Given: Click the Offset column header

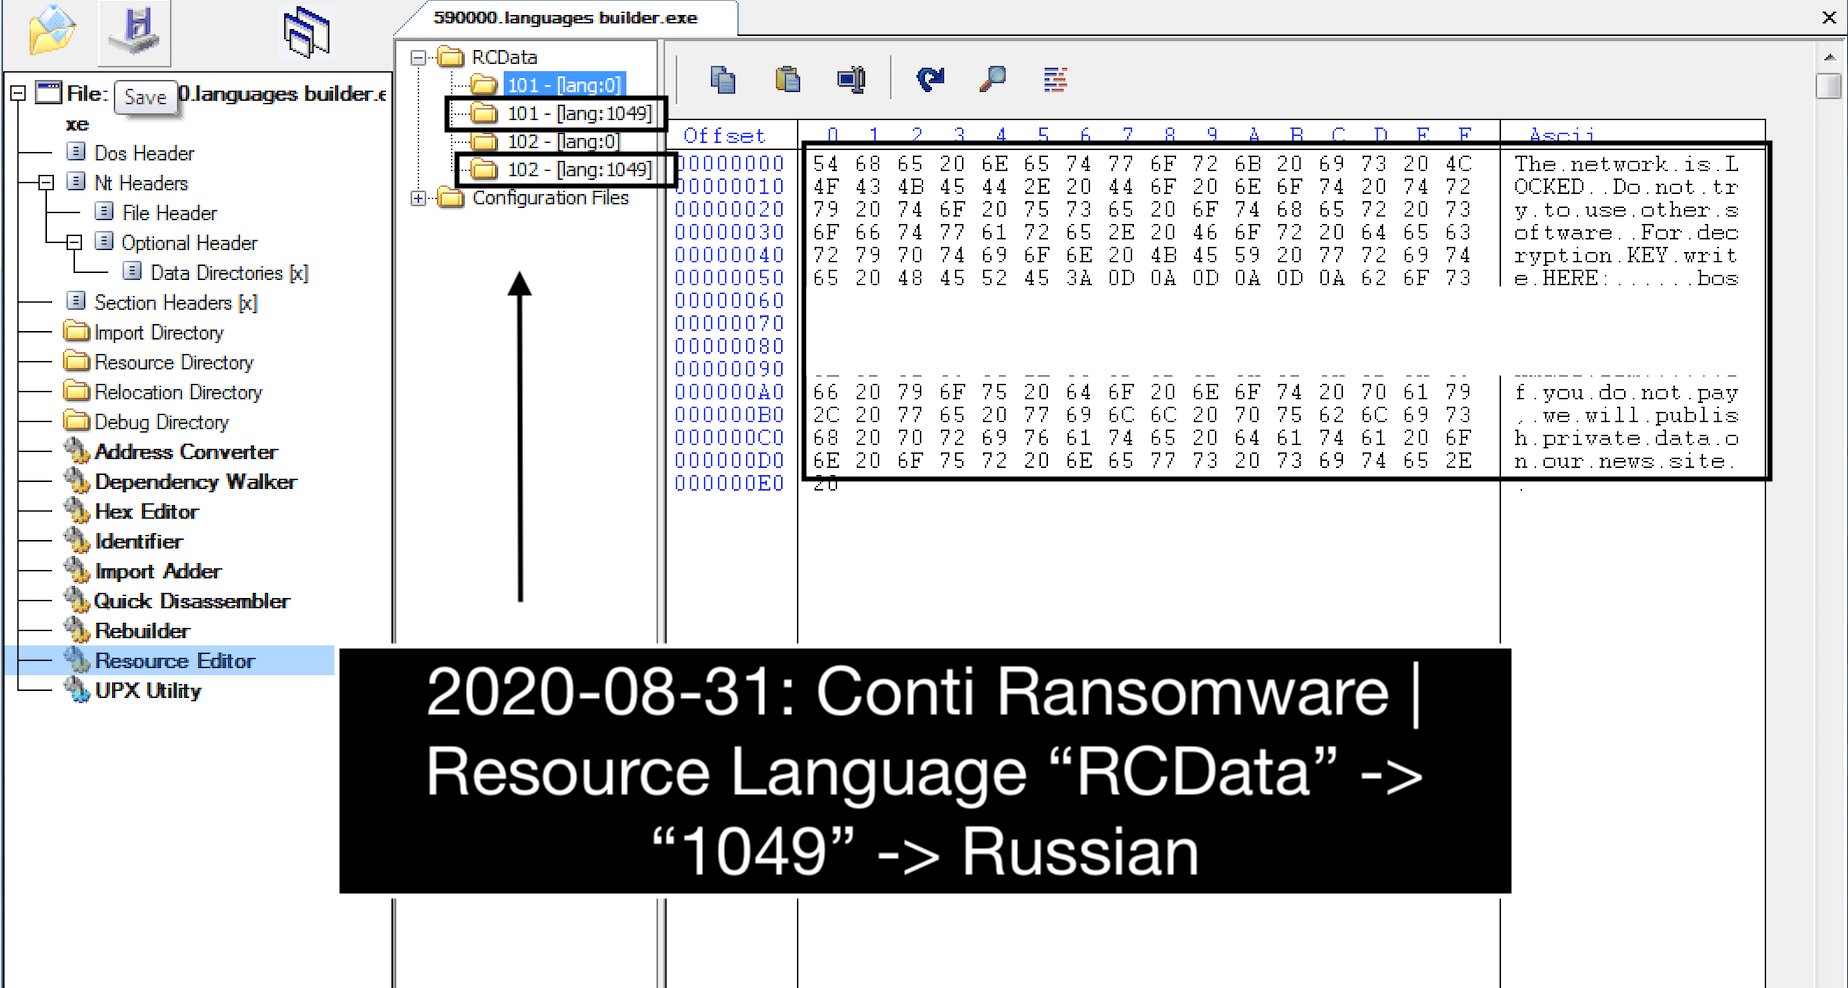Looking at the screenshot, I should (724, 136).
